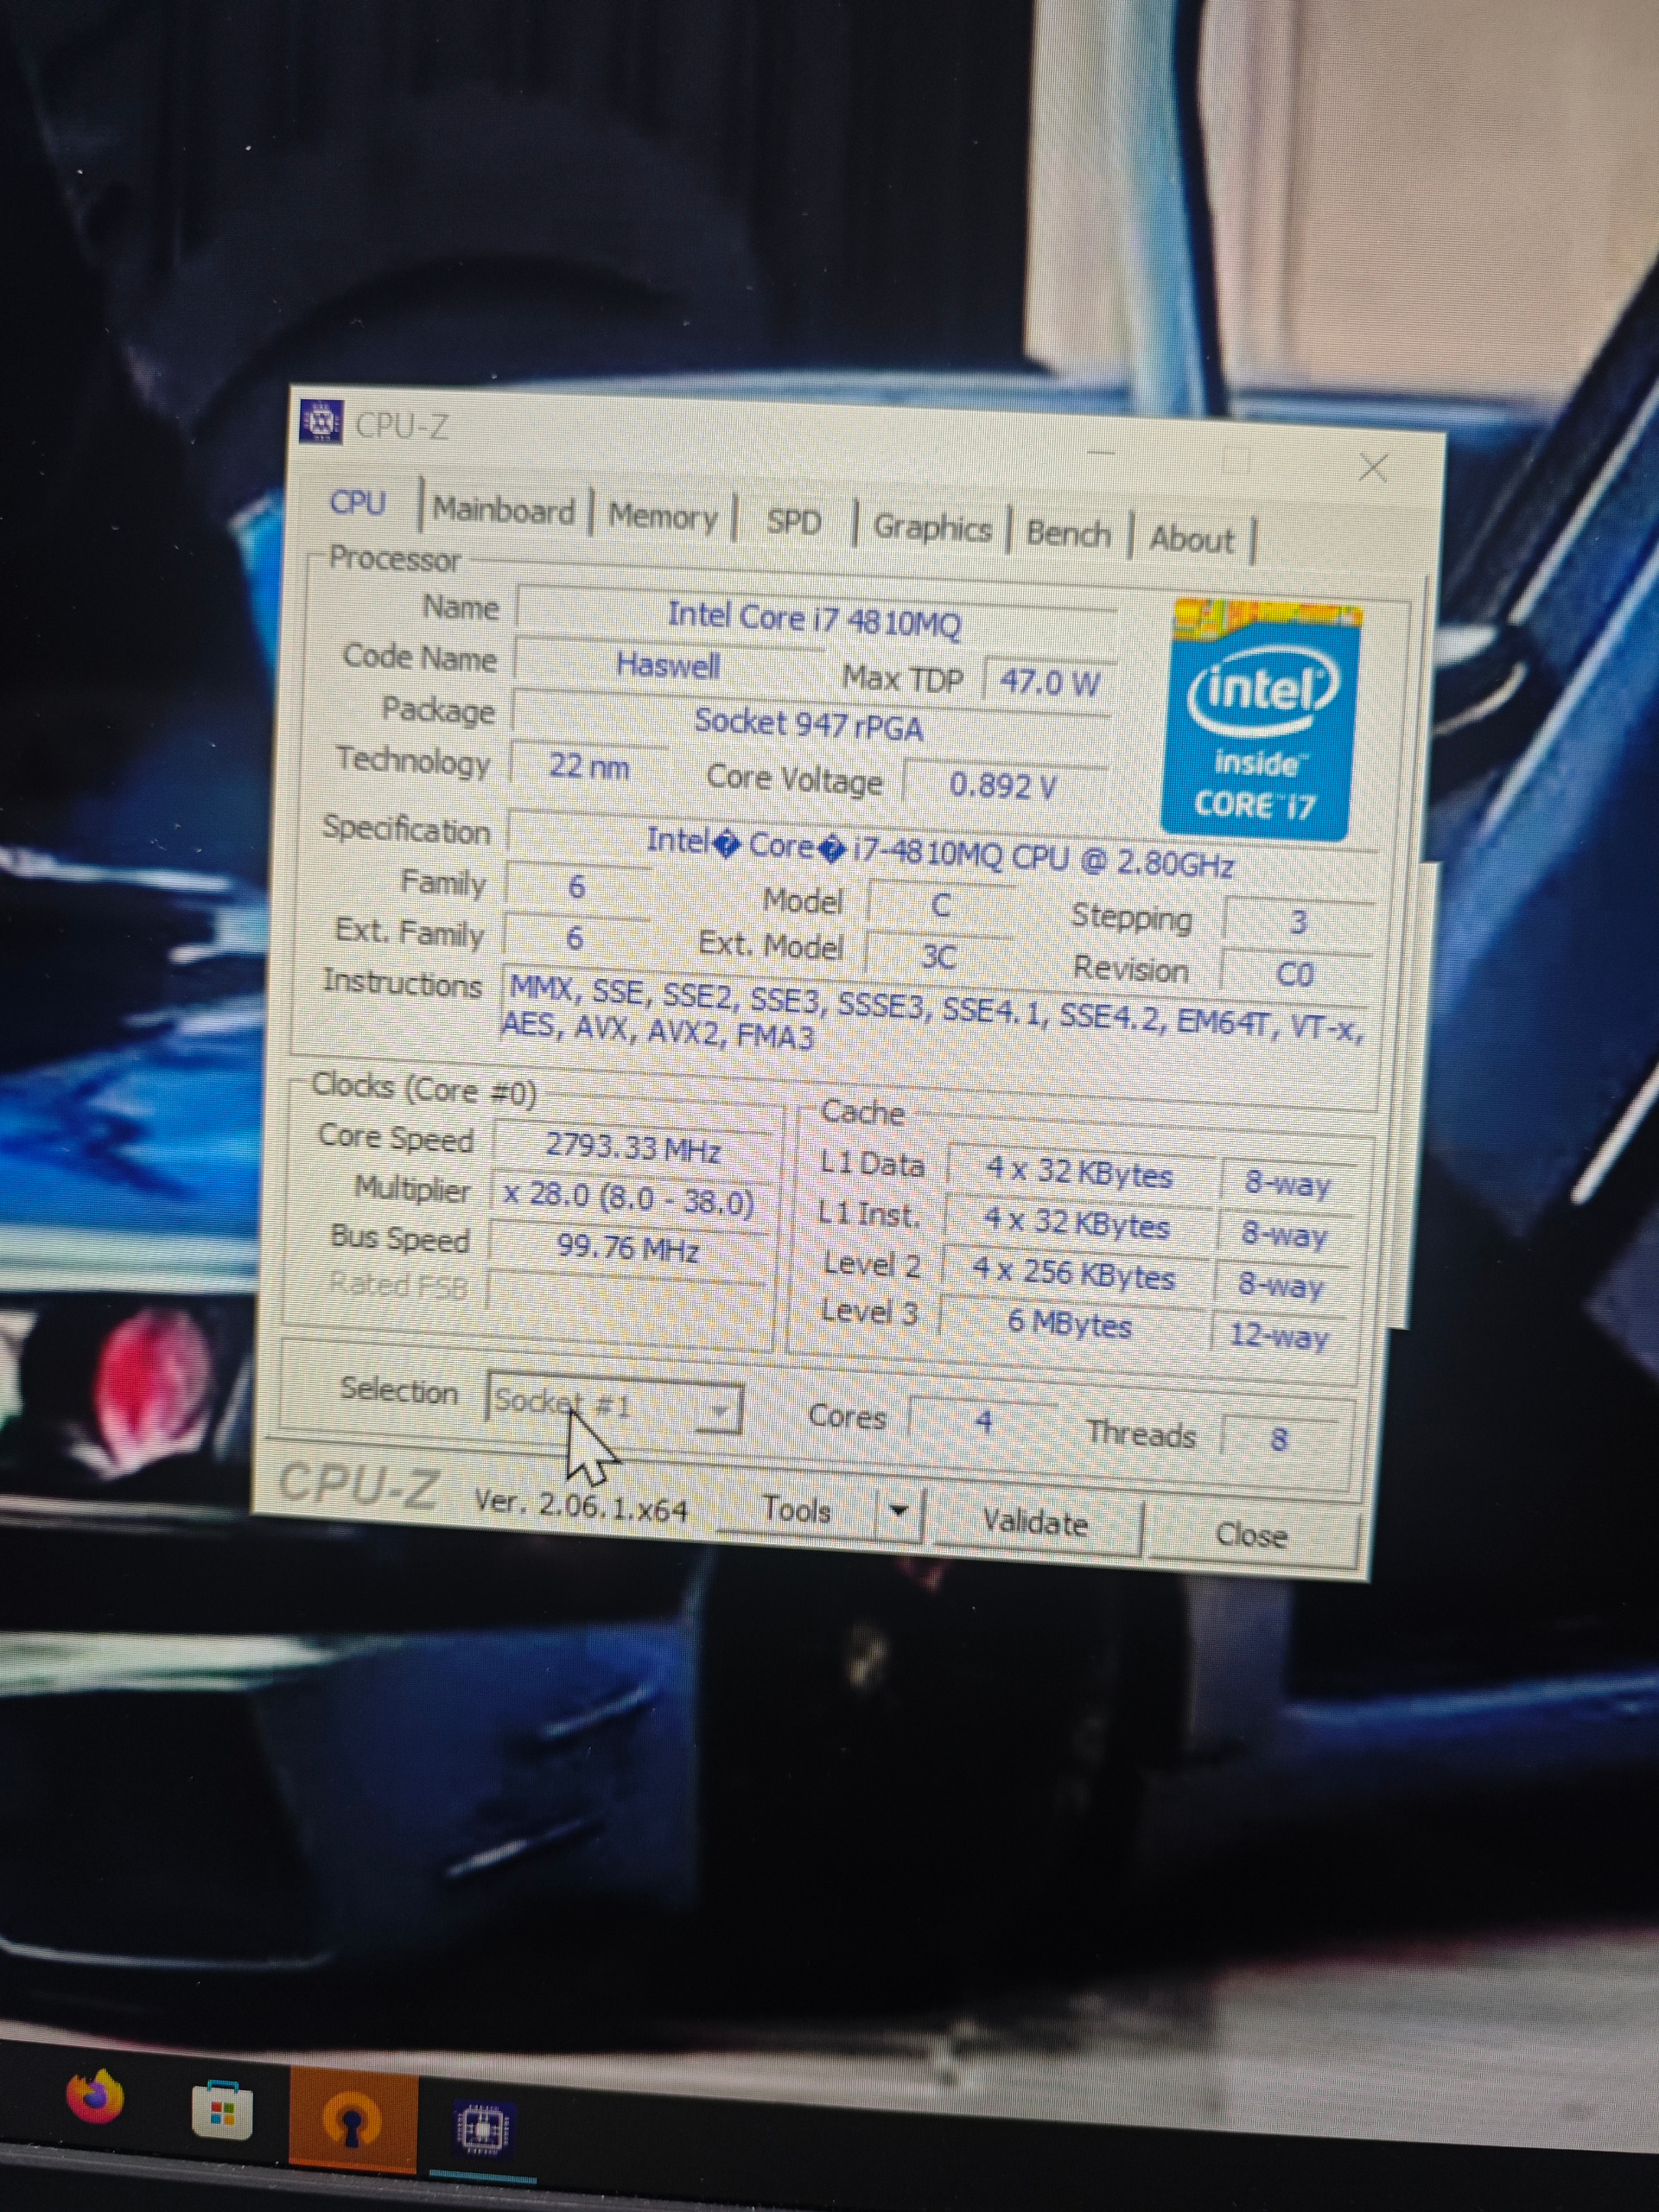
Task: Launch Microsoft Store from the taskbar
Action: (x=222, y=2109)
